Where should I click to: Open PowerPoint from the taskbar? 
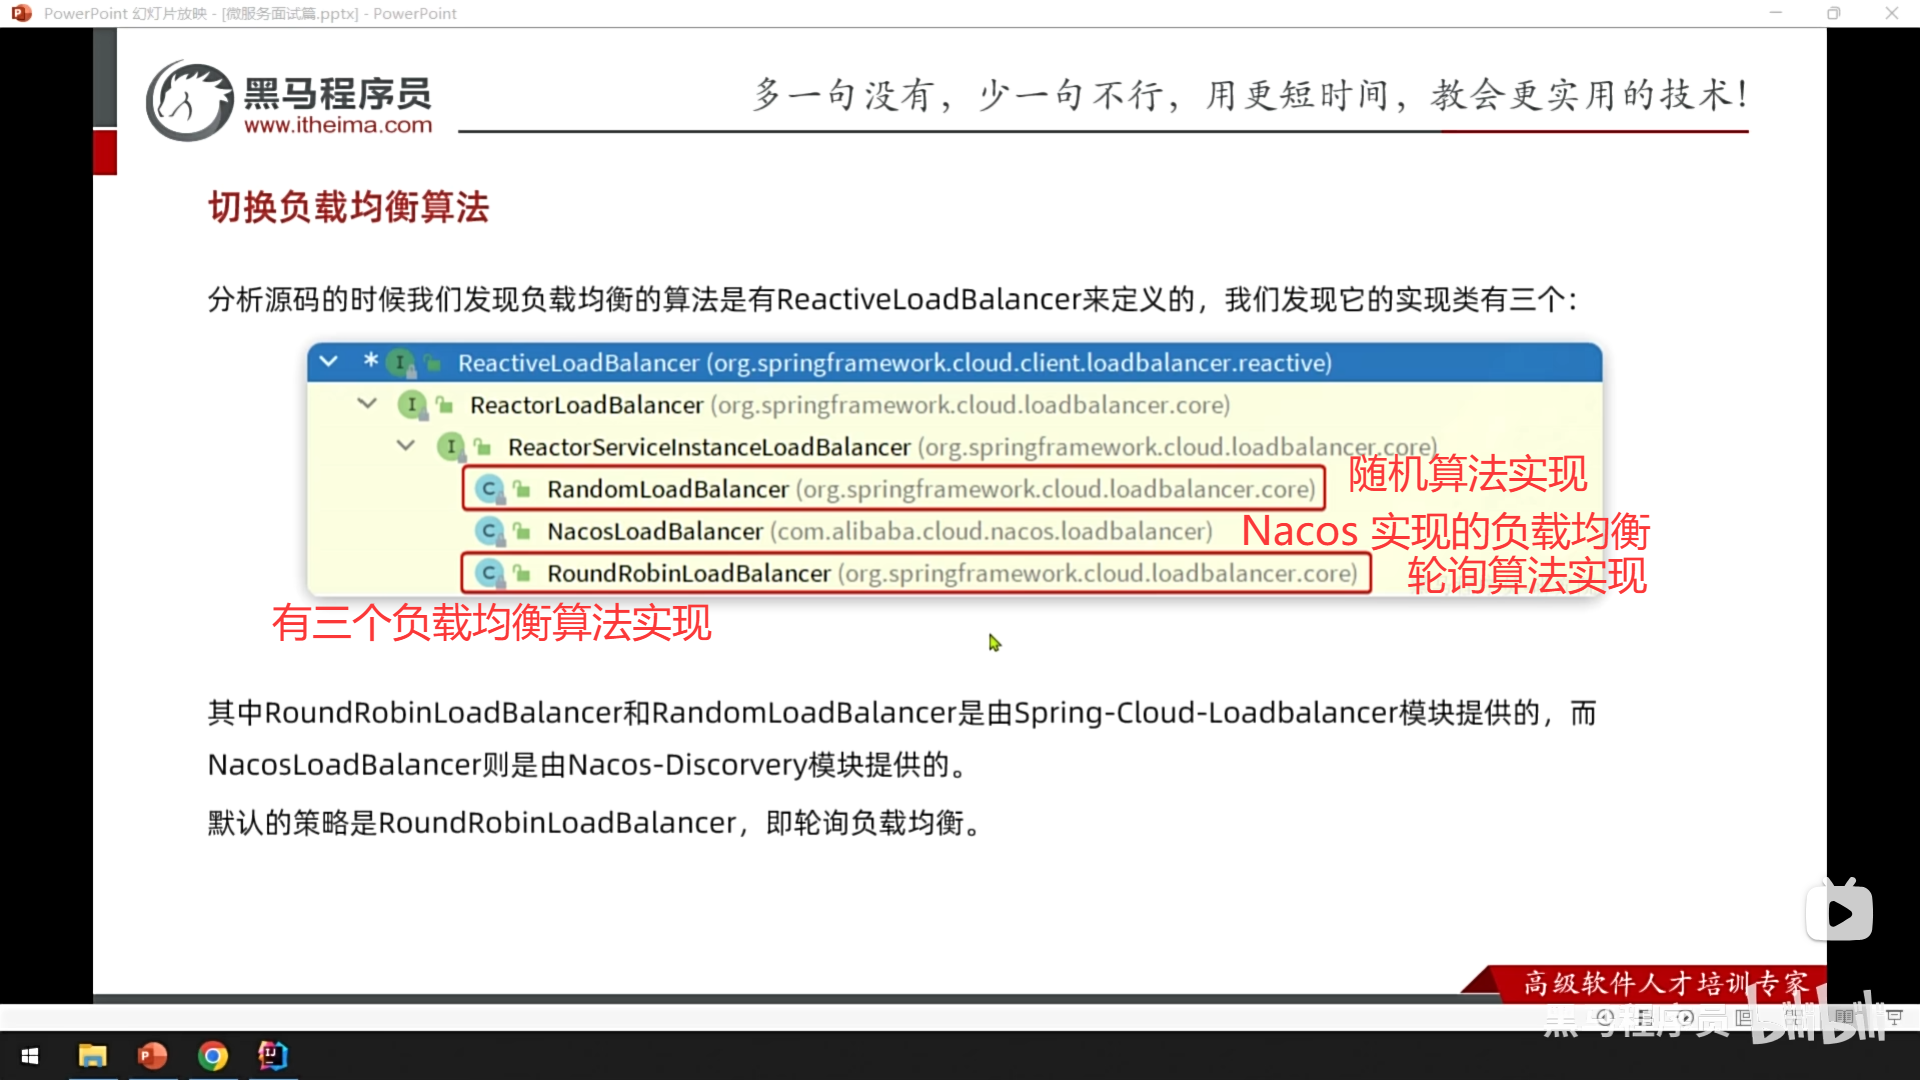point(152,1056)
